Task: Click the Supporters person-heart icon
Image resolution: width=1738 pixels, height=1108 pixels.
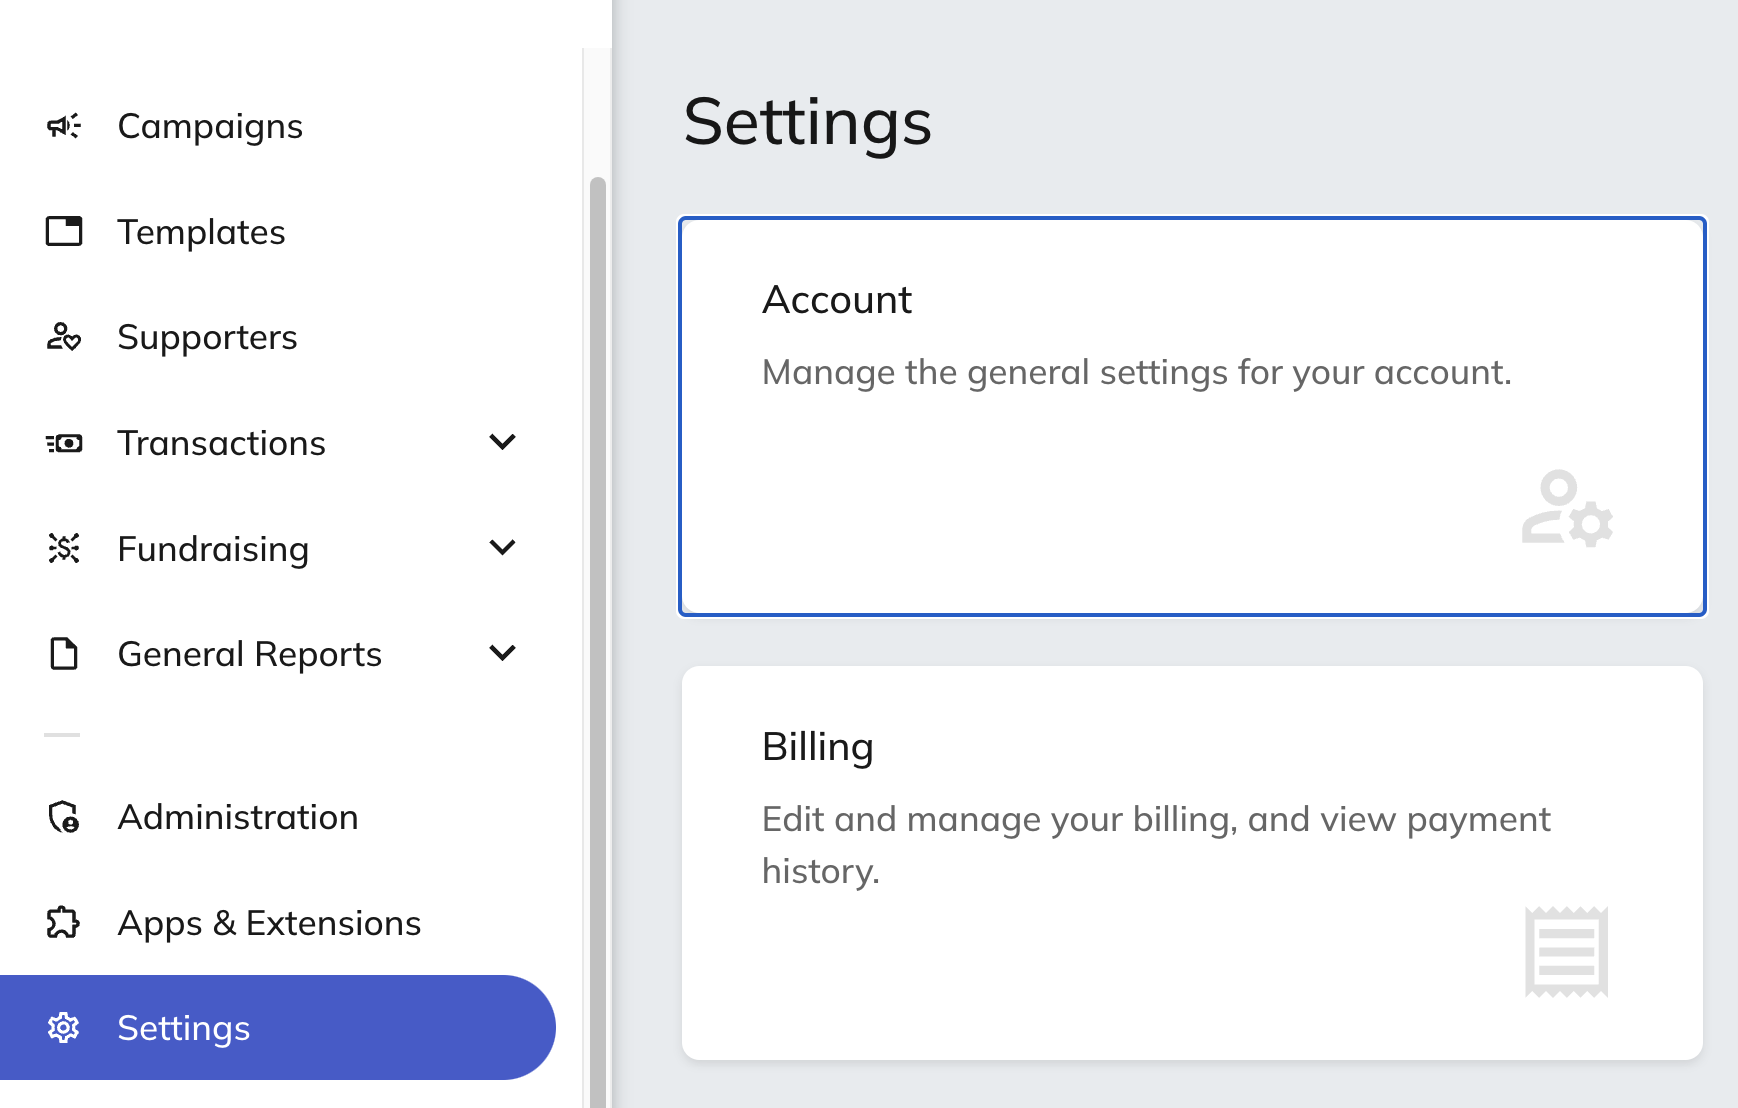Action: 64,337
